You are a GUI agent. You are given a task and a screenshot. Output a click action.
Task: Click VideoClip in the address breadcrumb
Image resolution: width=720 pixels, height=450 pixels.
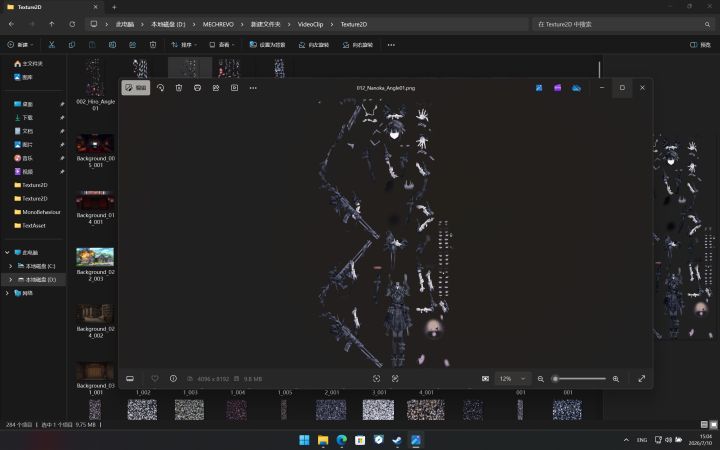[310, 24]
